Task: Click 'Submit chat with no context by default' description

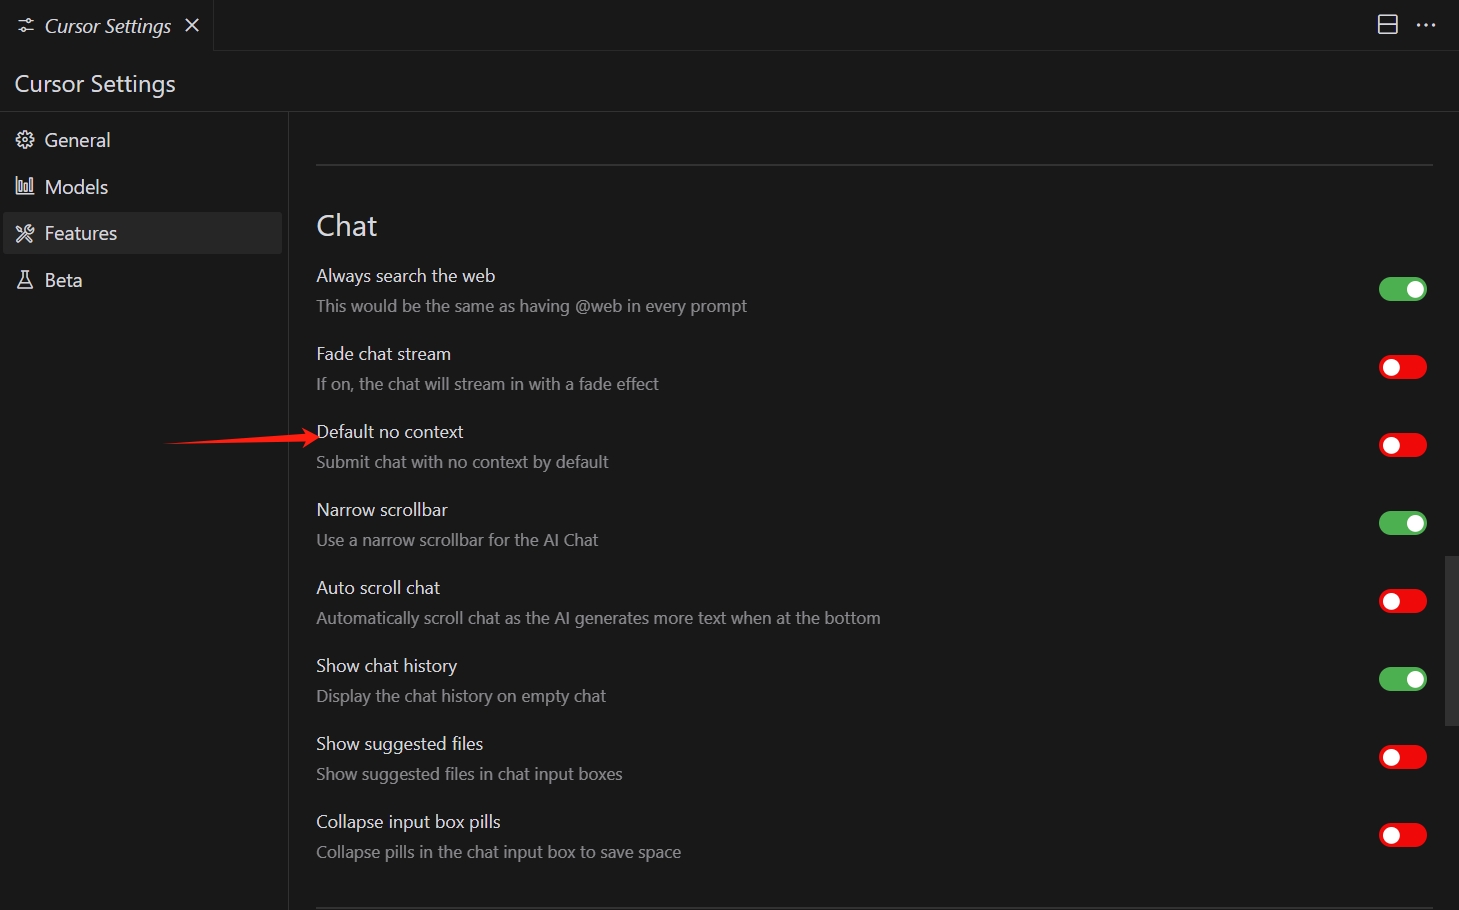Action: point(462,462)
